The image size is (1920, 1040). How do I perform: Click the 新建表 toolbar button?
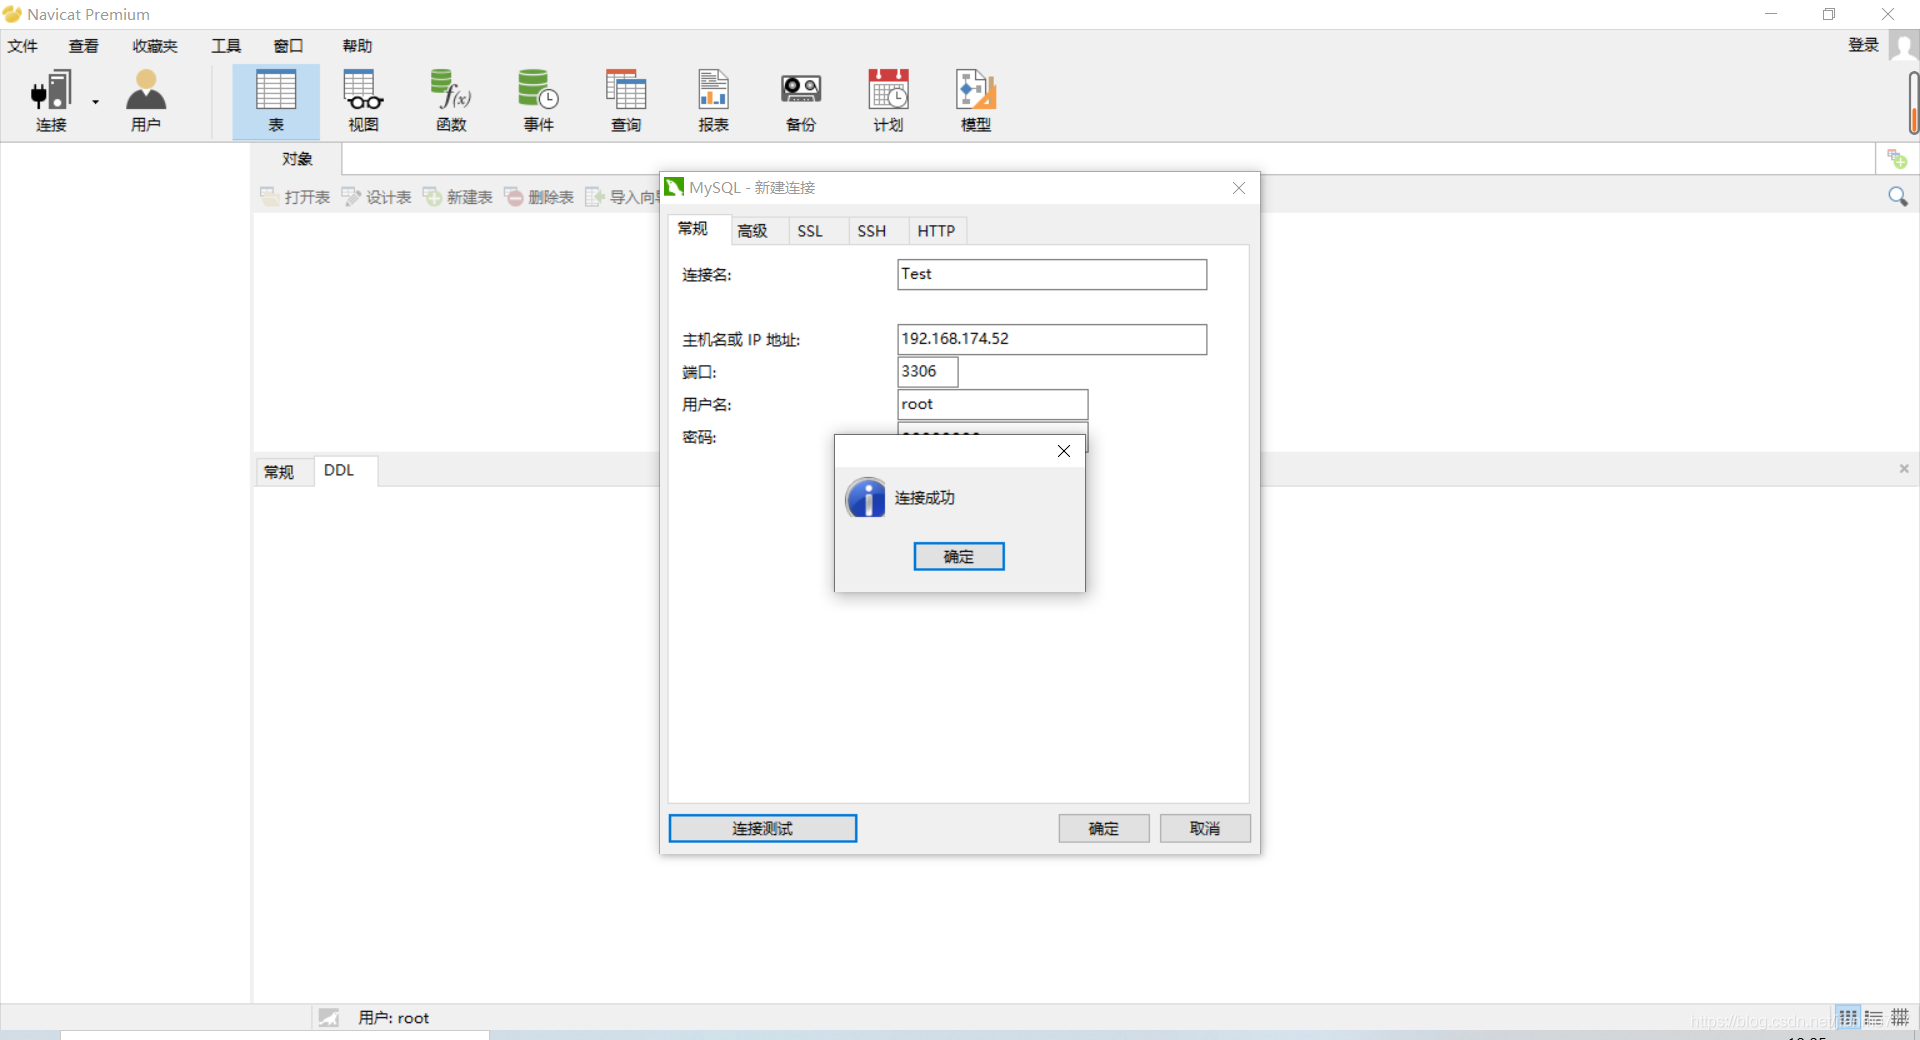(458, 197)
